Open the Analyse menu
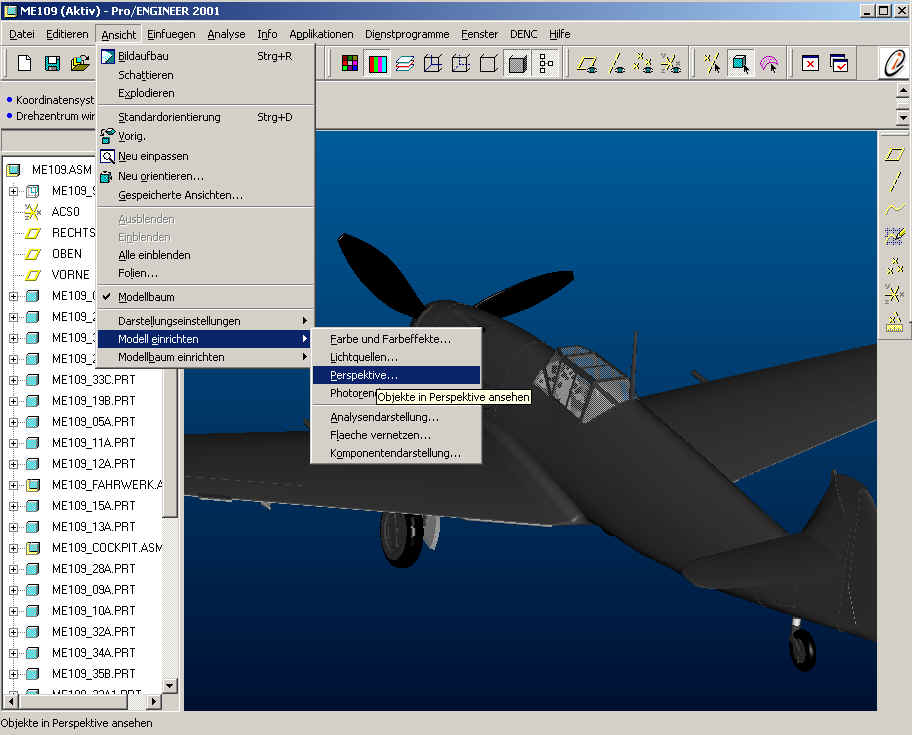The height and width of the screenshot is (735, 912). (226, 34)
